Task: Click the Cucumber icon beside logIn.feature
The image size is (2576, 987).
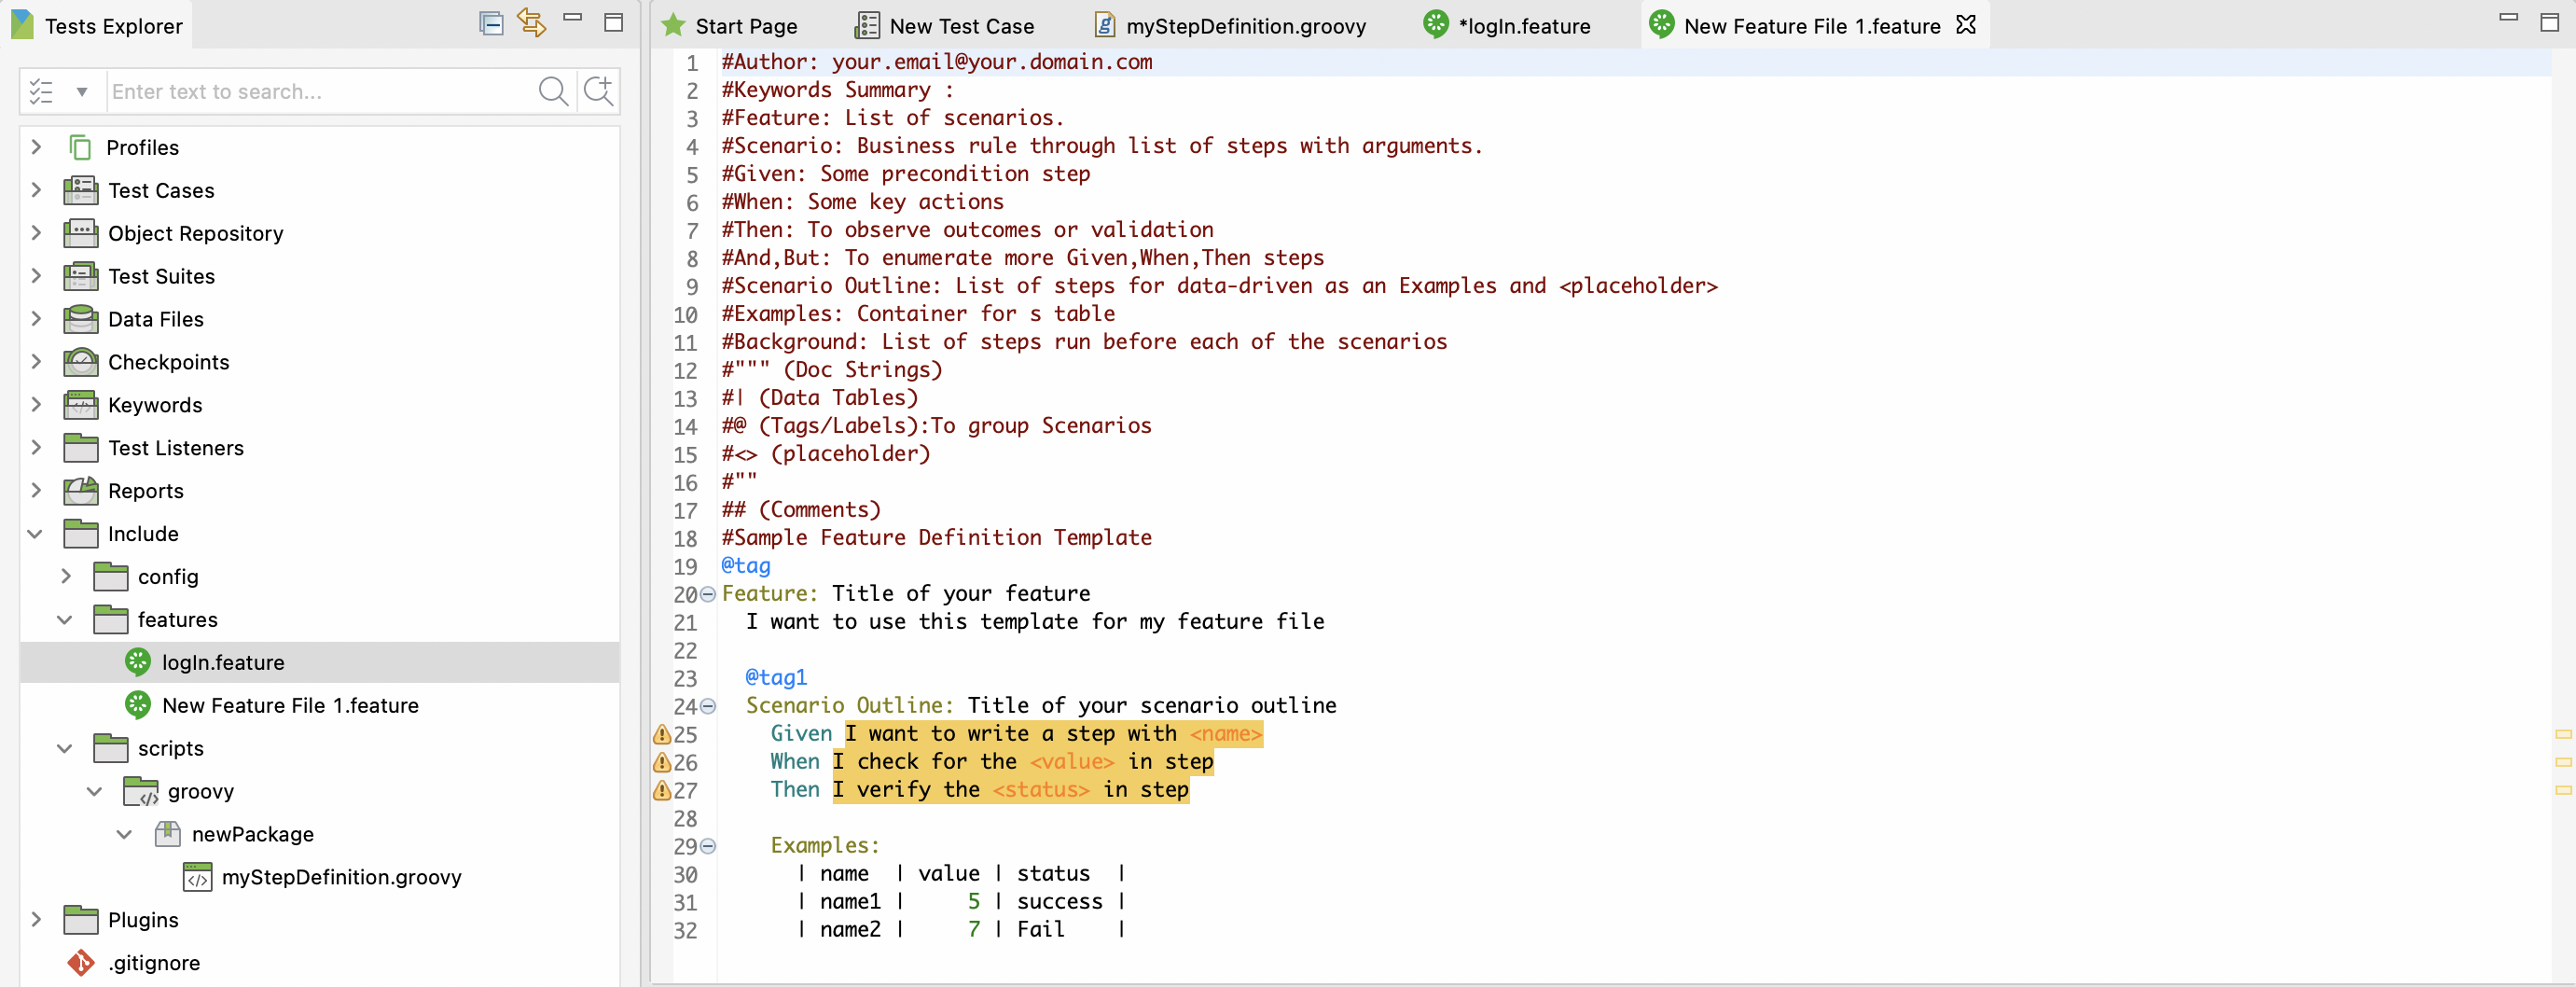Action: pos(136,661)
